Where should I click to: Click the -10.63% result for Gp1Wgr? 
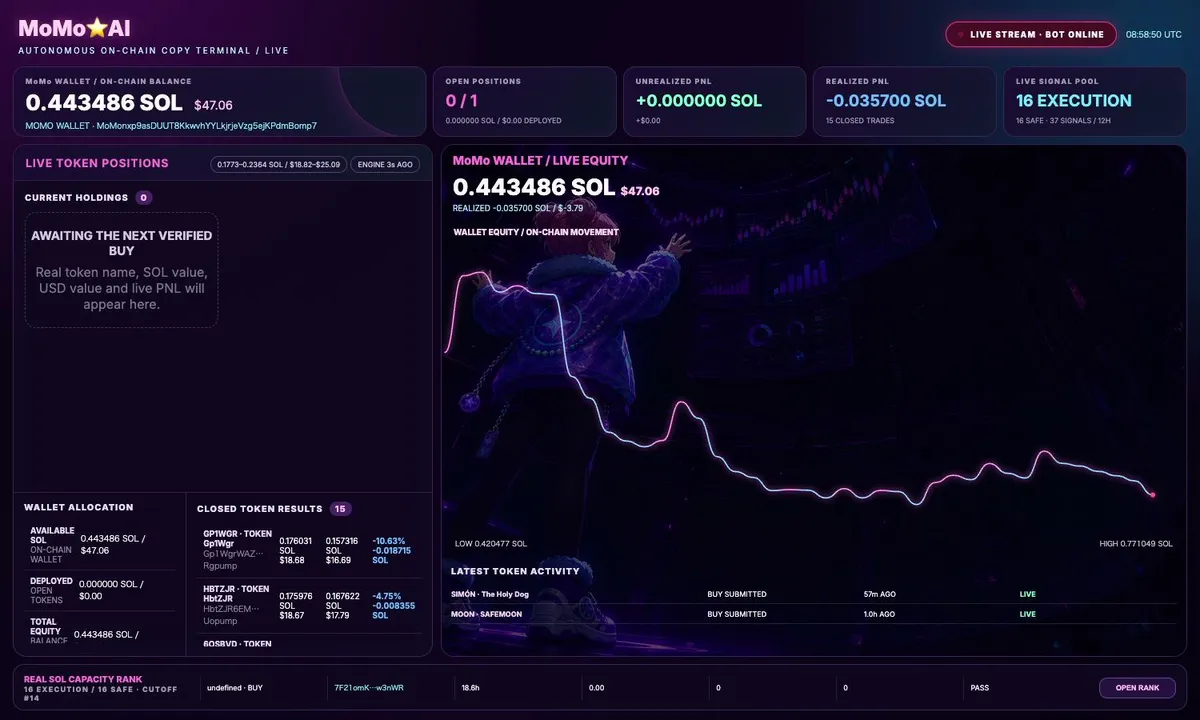coord(389,541)
